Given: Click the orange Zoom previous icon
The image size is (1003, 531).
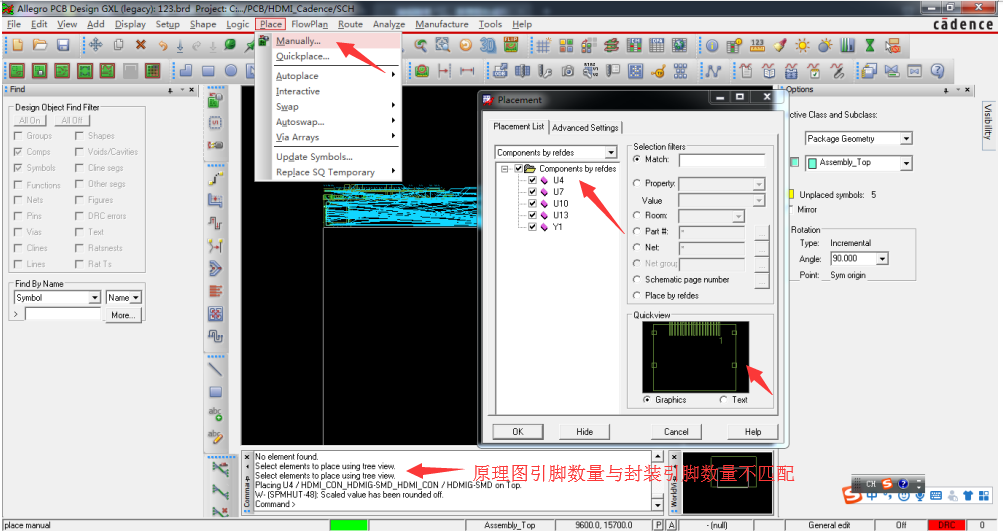Looking at the screenshot, I should (466, 45).
